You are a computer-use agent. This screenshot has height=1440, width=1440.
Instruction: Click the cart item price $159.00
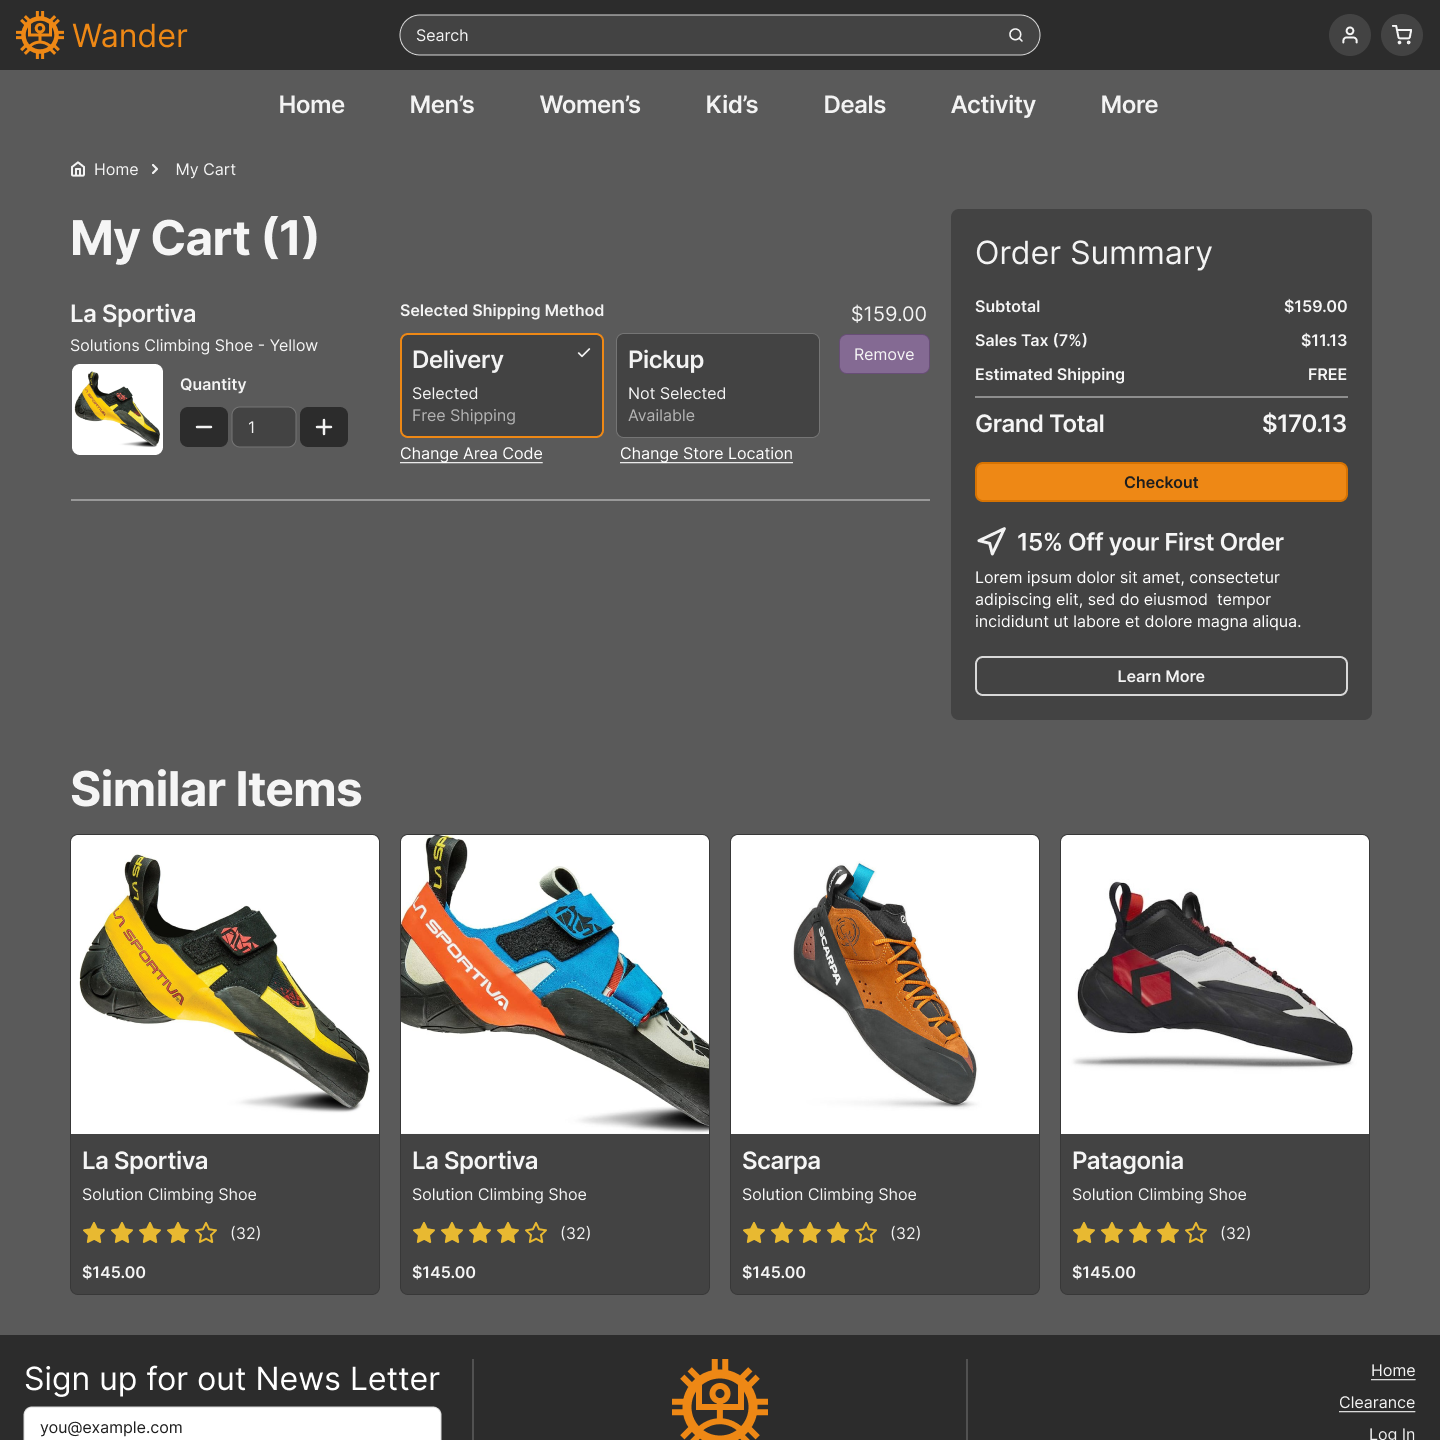pyautogui.click(x=889, y=314)
